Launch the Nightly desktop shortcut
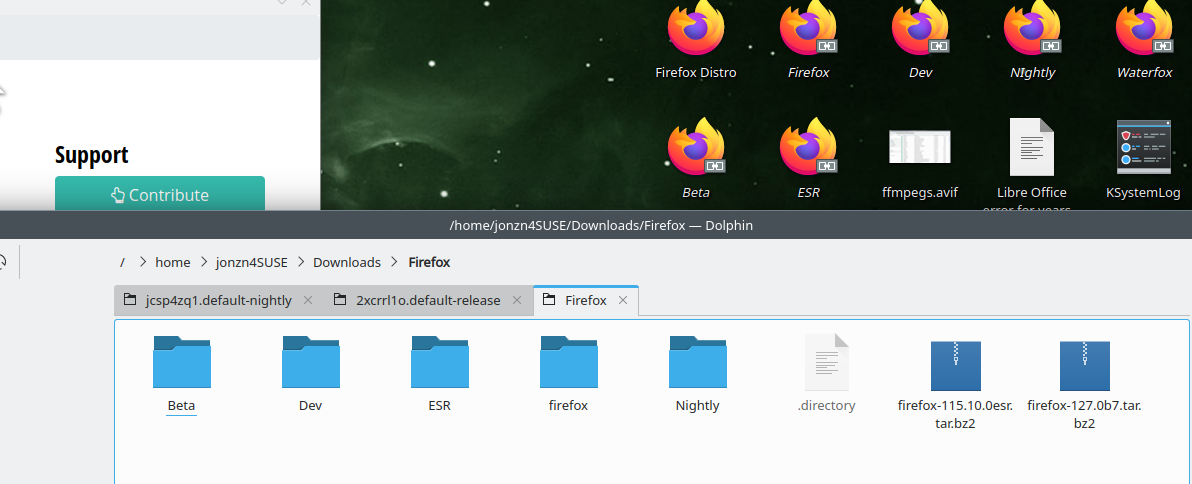 click(1032, 30)
